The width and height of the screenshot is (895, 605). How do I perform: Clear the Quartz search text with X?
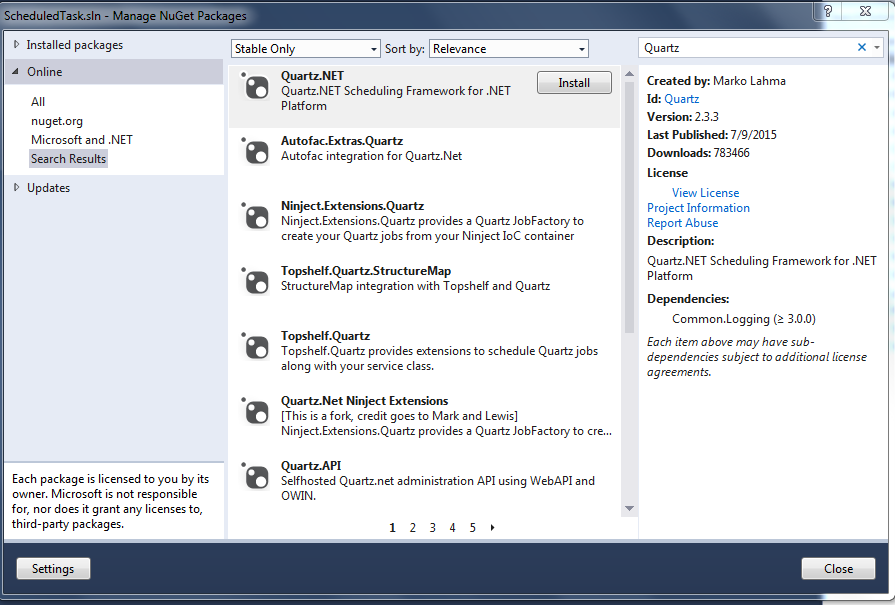862,47
